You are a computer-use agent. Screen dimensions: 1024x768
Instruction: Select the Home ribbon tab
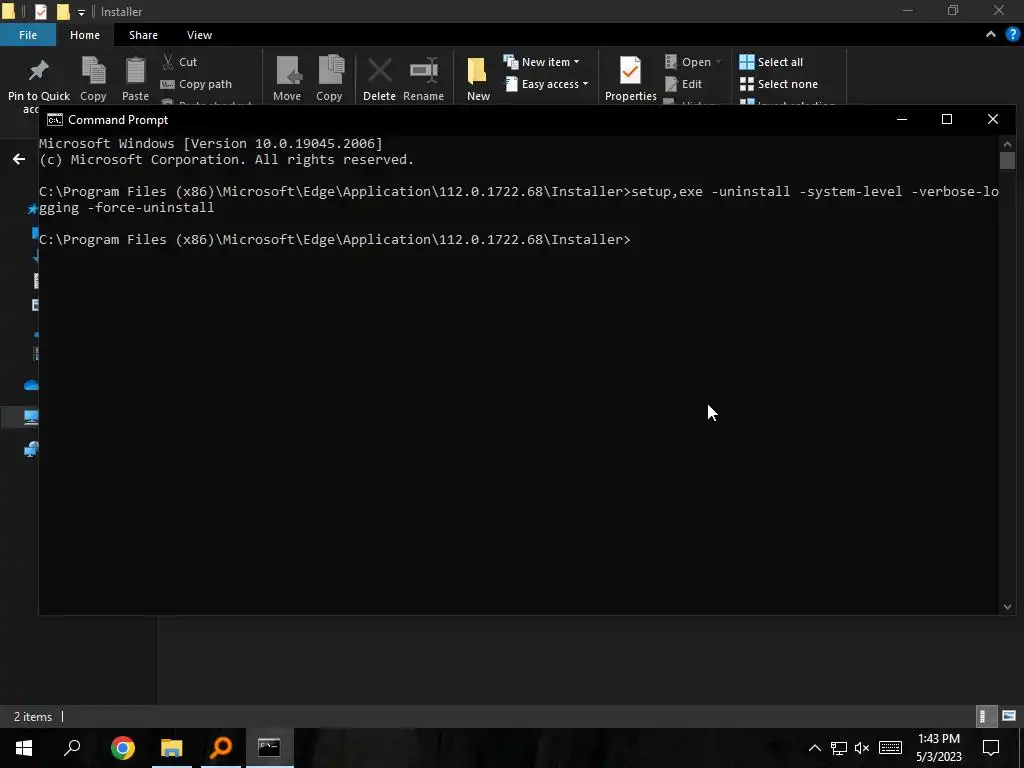[85, 35]
